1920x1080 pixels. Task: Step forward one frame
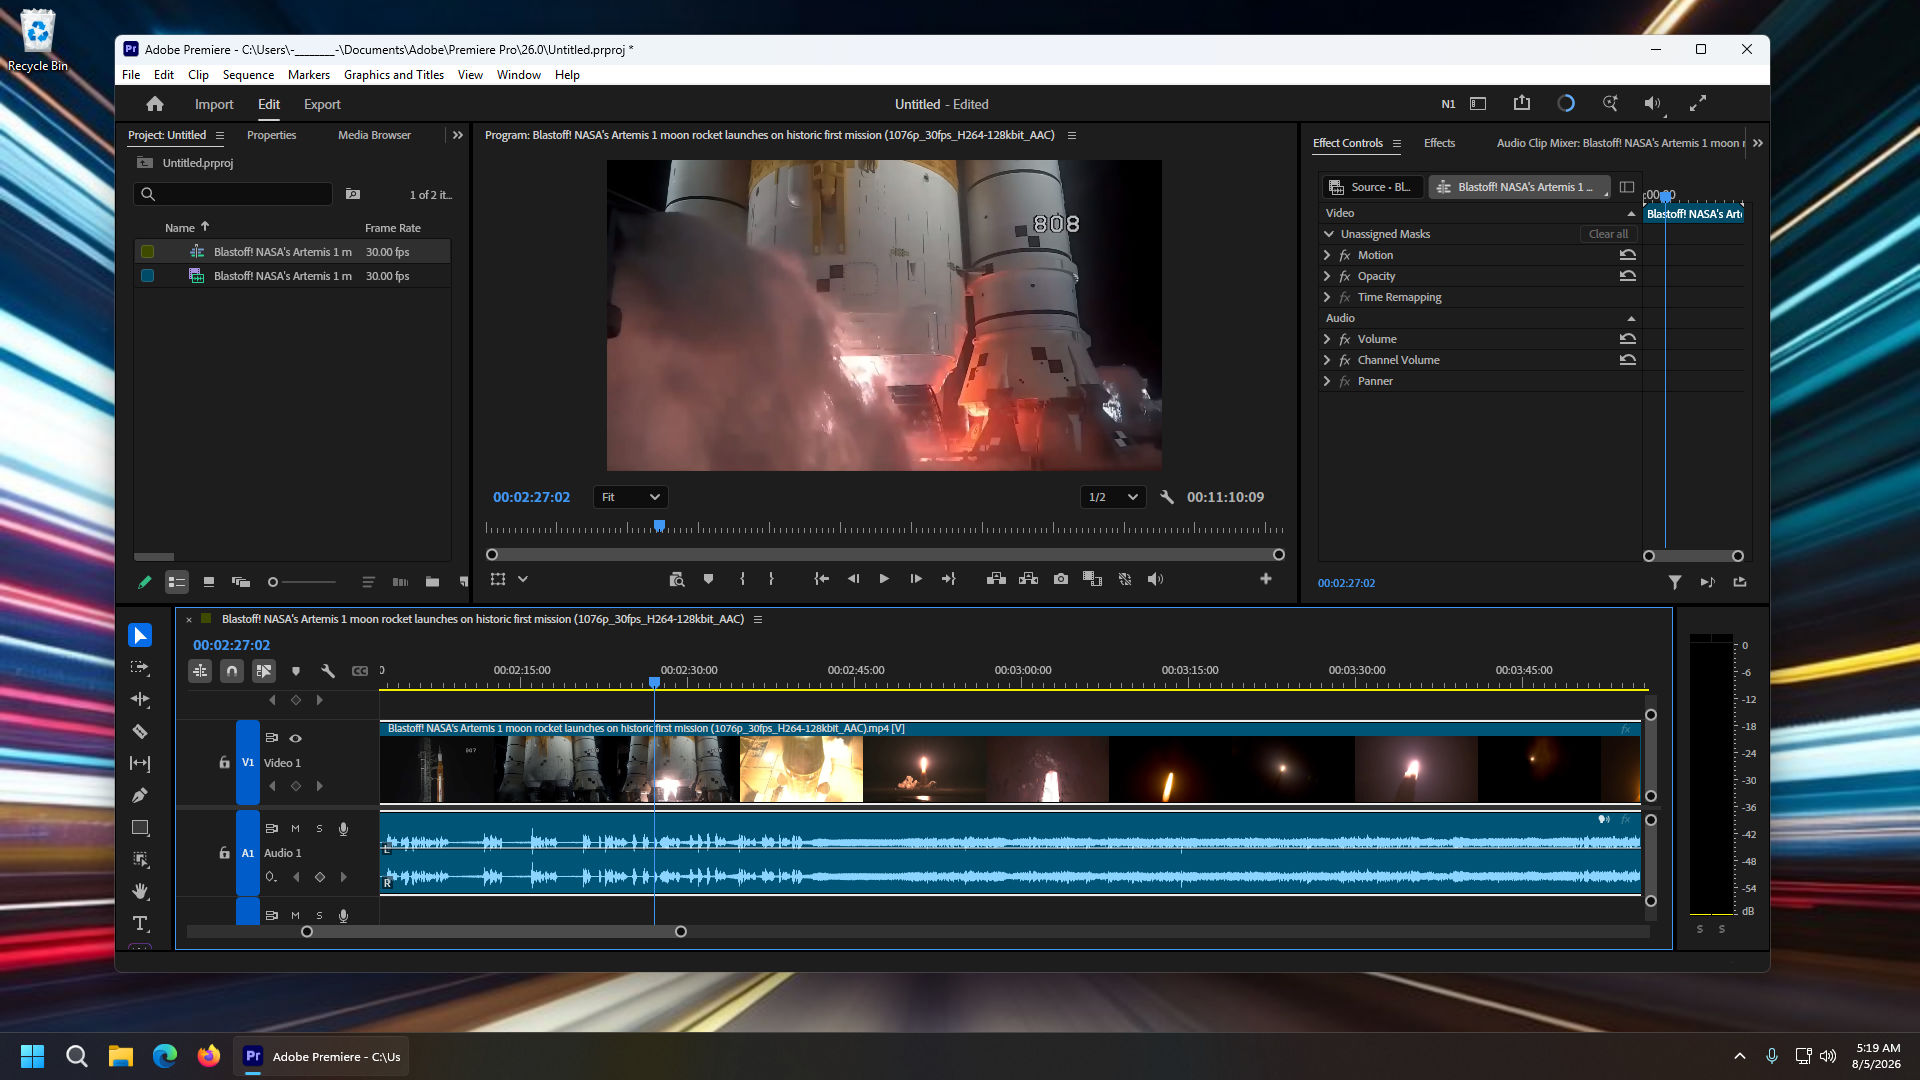point(915,579)
